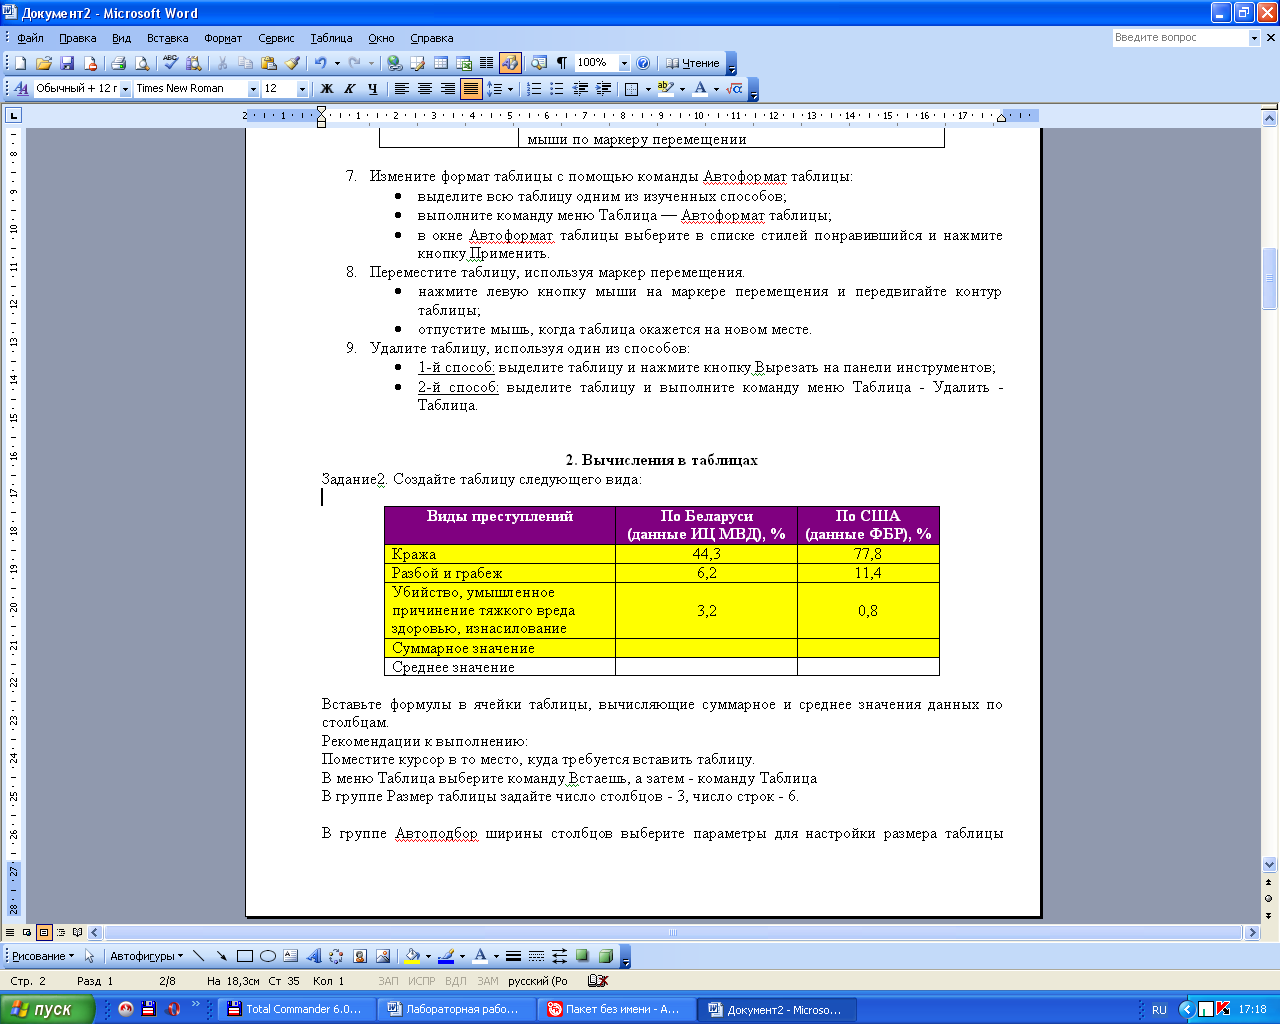Toggle ЗАП macro recording in status bar

388,982
